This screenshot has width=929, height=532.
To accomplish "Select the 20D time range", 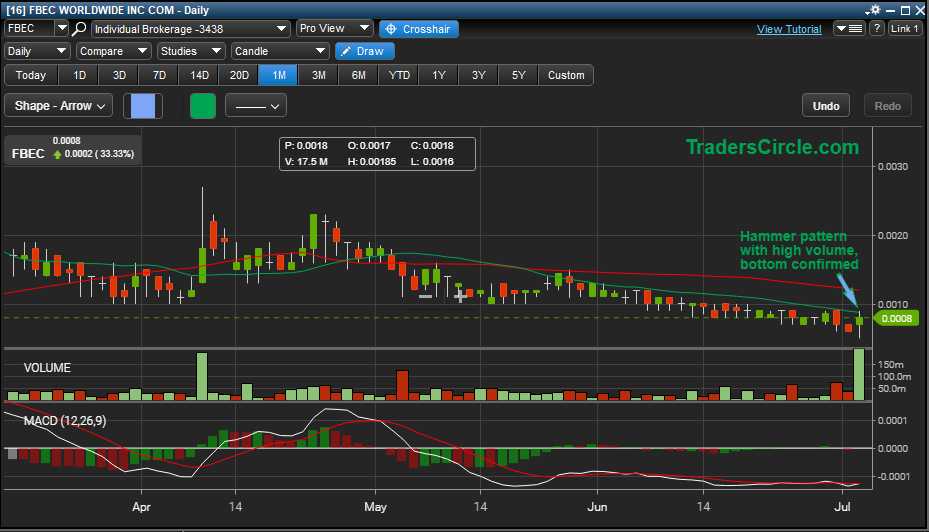I will pyautogui.click(x=239, y=75).
